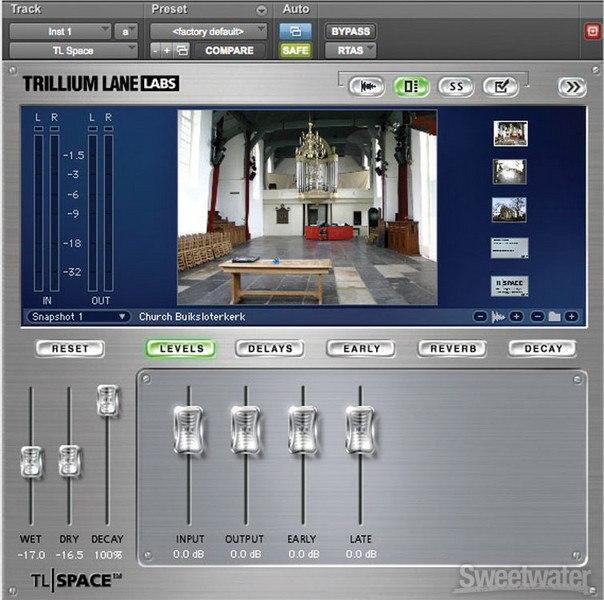Click minus button left of folder icon
The image size is (604, 600).
[x=537, y=317]
